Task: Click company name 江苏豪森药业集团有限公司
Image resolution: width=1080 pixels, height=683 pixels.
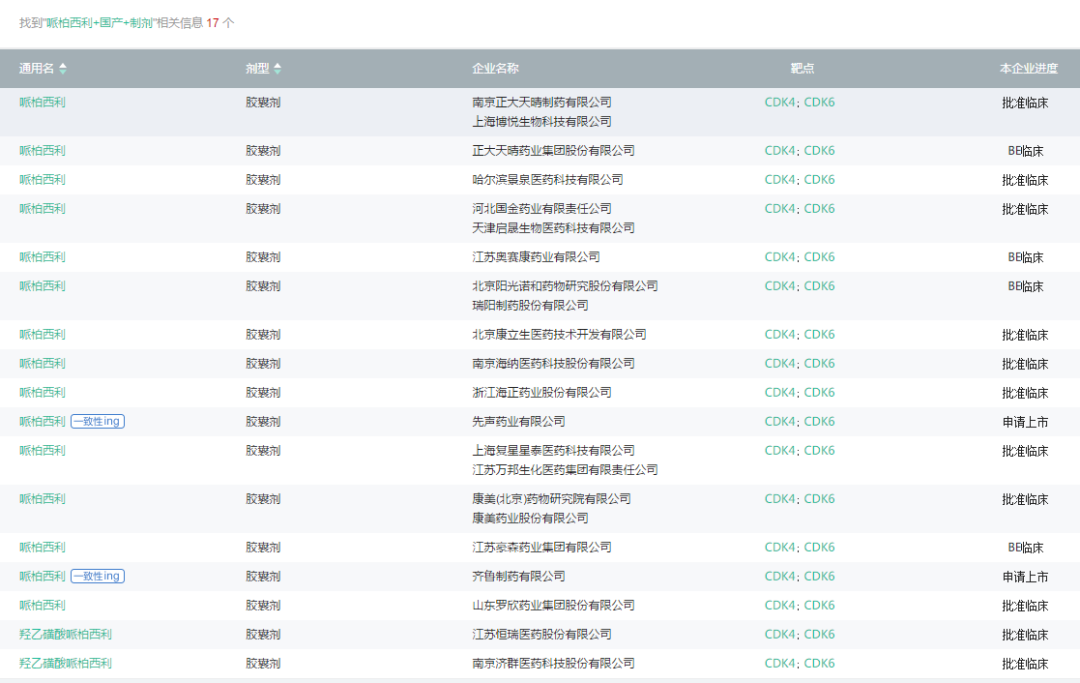Action: click(542, 547)
